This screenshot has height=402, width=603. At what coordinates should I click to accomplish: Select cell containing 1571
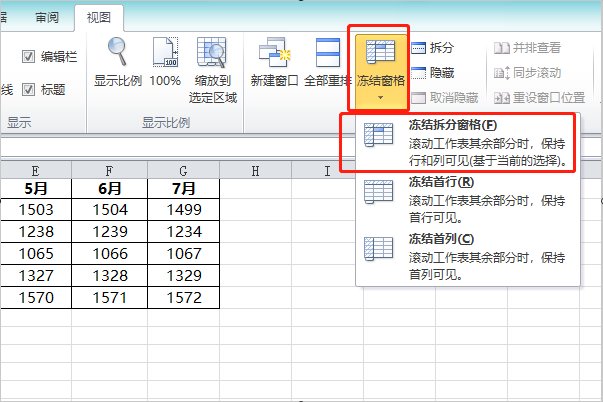pos(109,297)
